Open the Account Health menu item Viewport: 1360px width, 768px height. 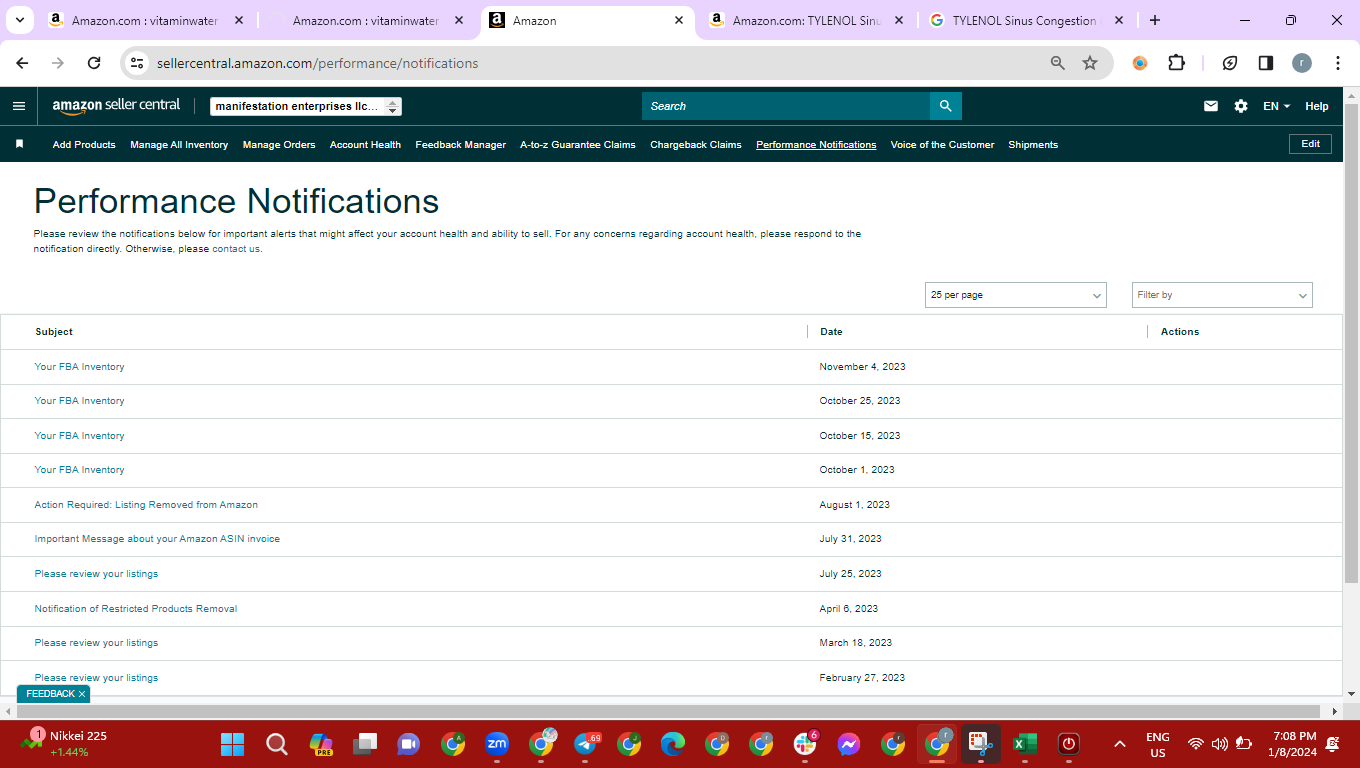[x=365, y=145]
